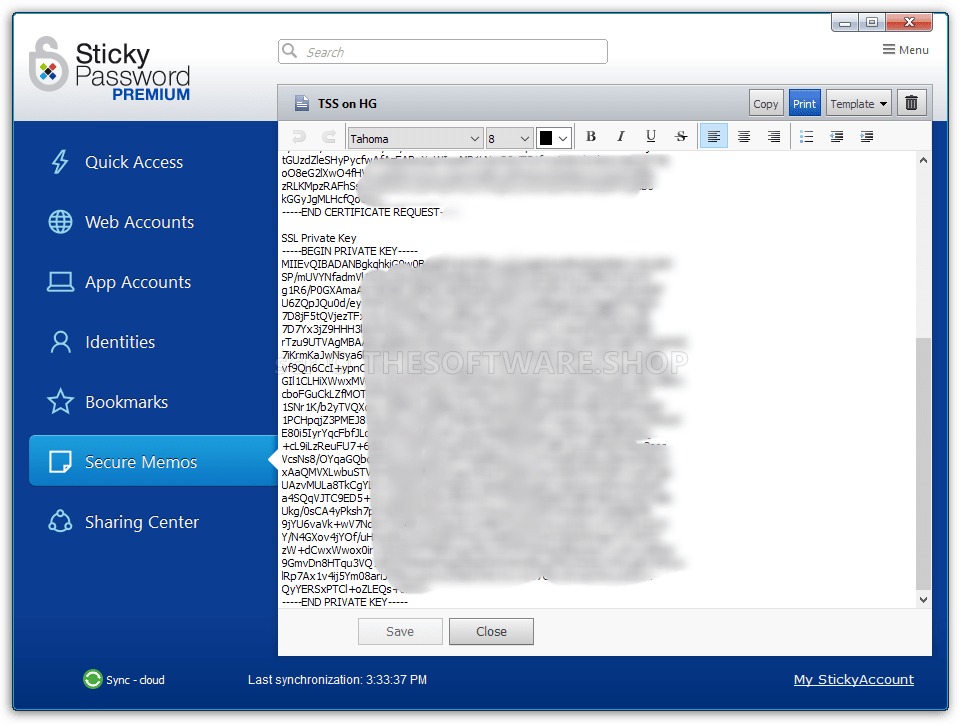Toggle bold formatting
Viewport: 962px width, 724px height.
[x=591, y=136]
